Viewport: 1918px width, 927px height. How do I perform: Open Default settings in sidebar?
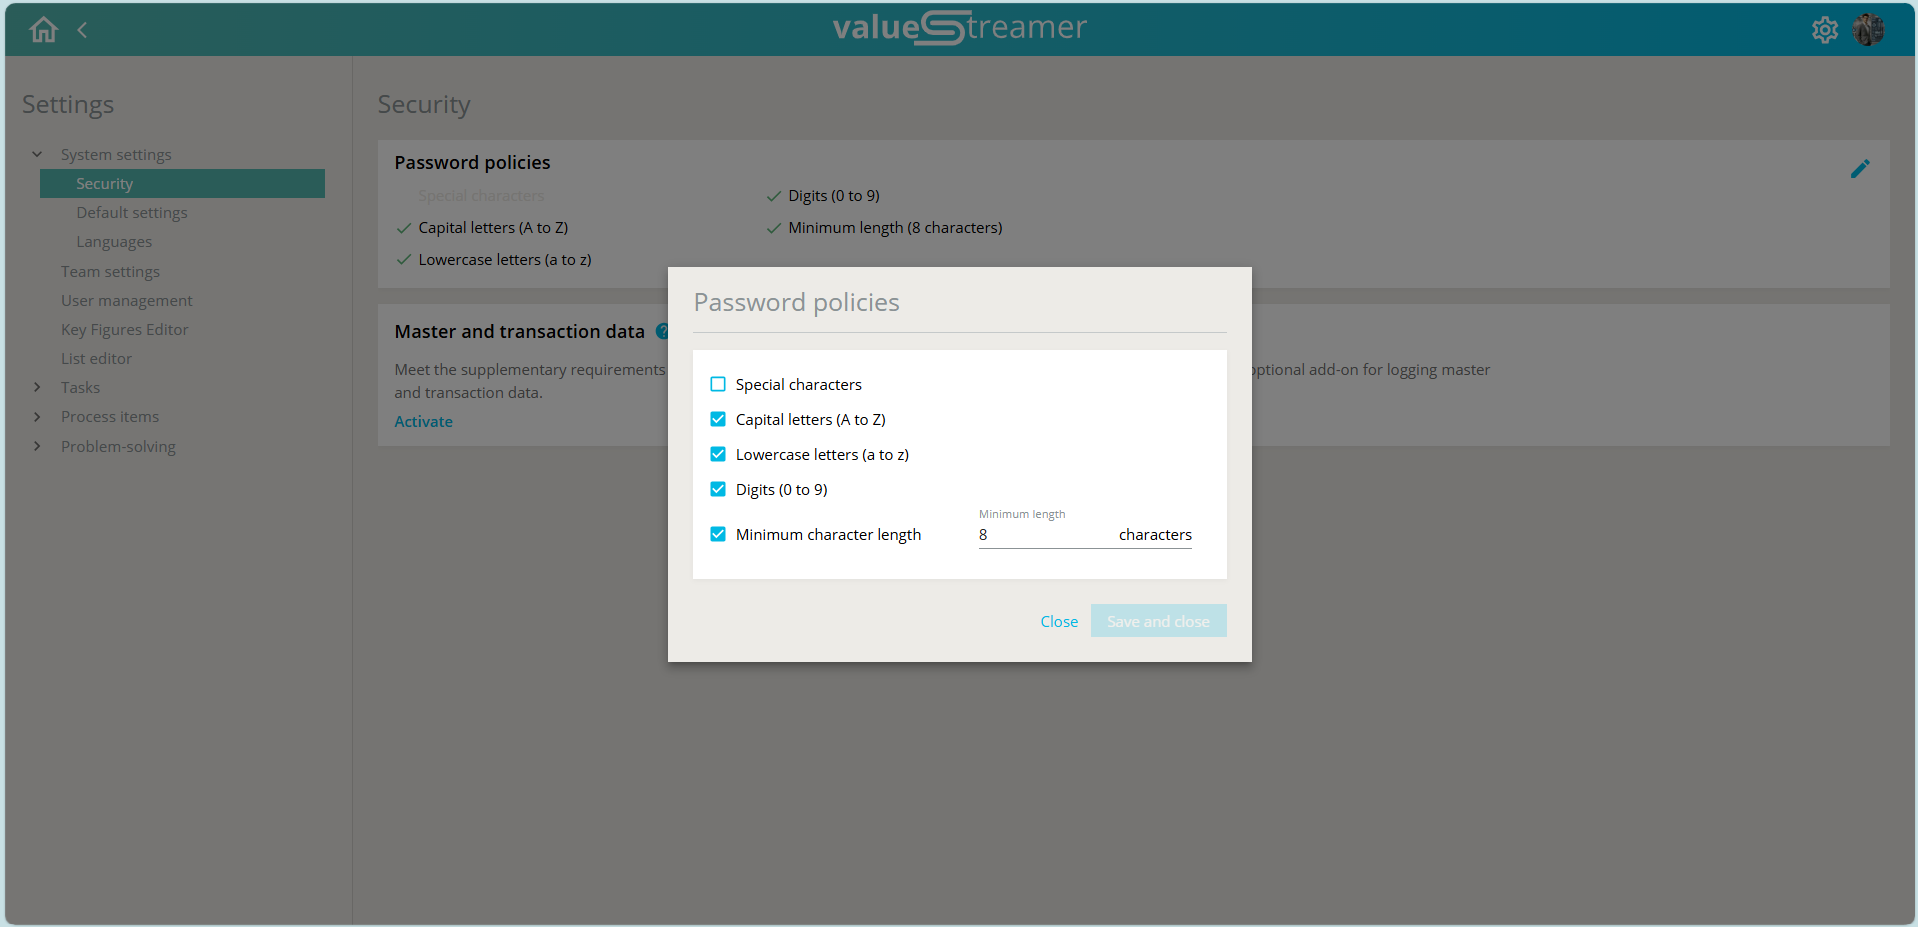click(132, 213)
